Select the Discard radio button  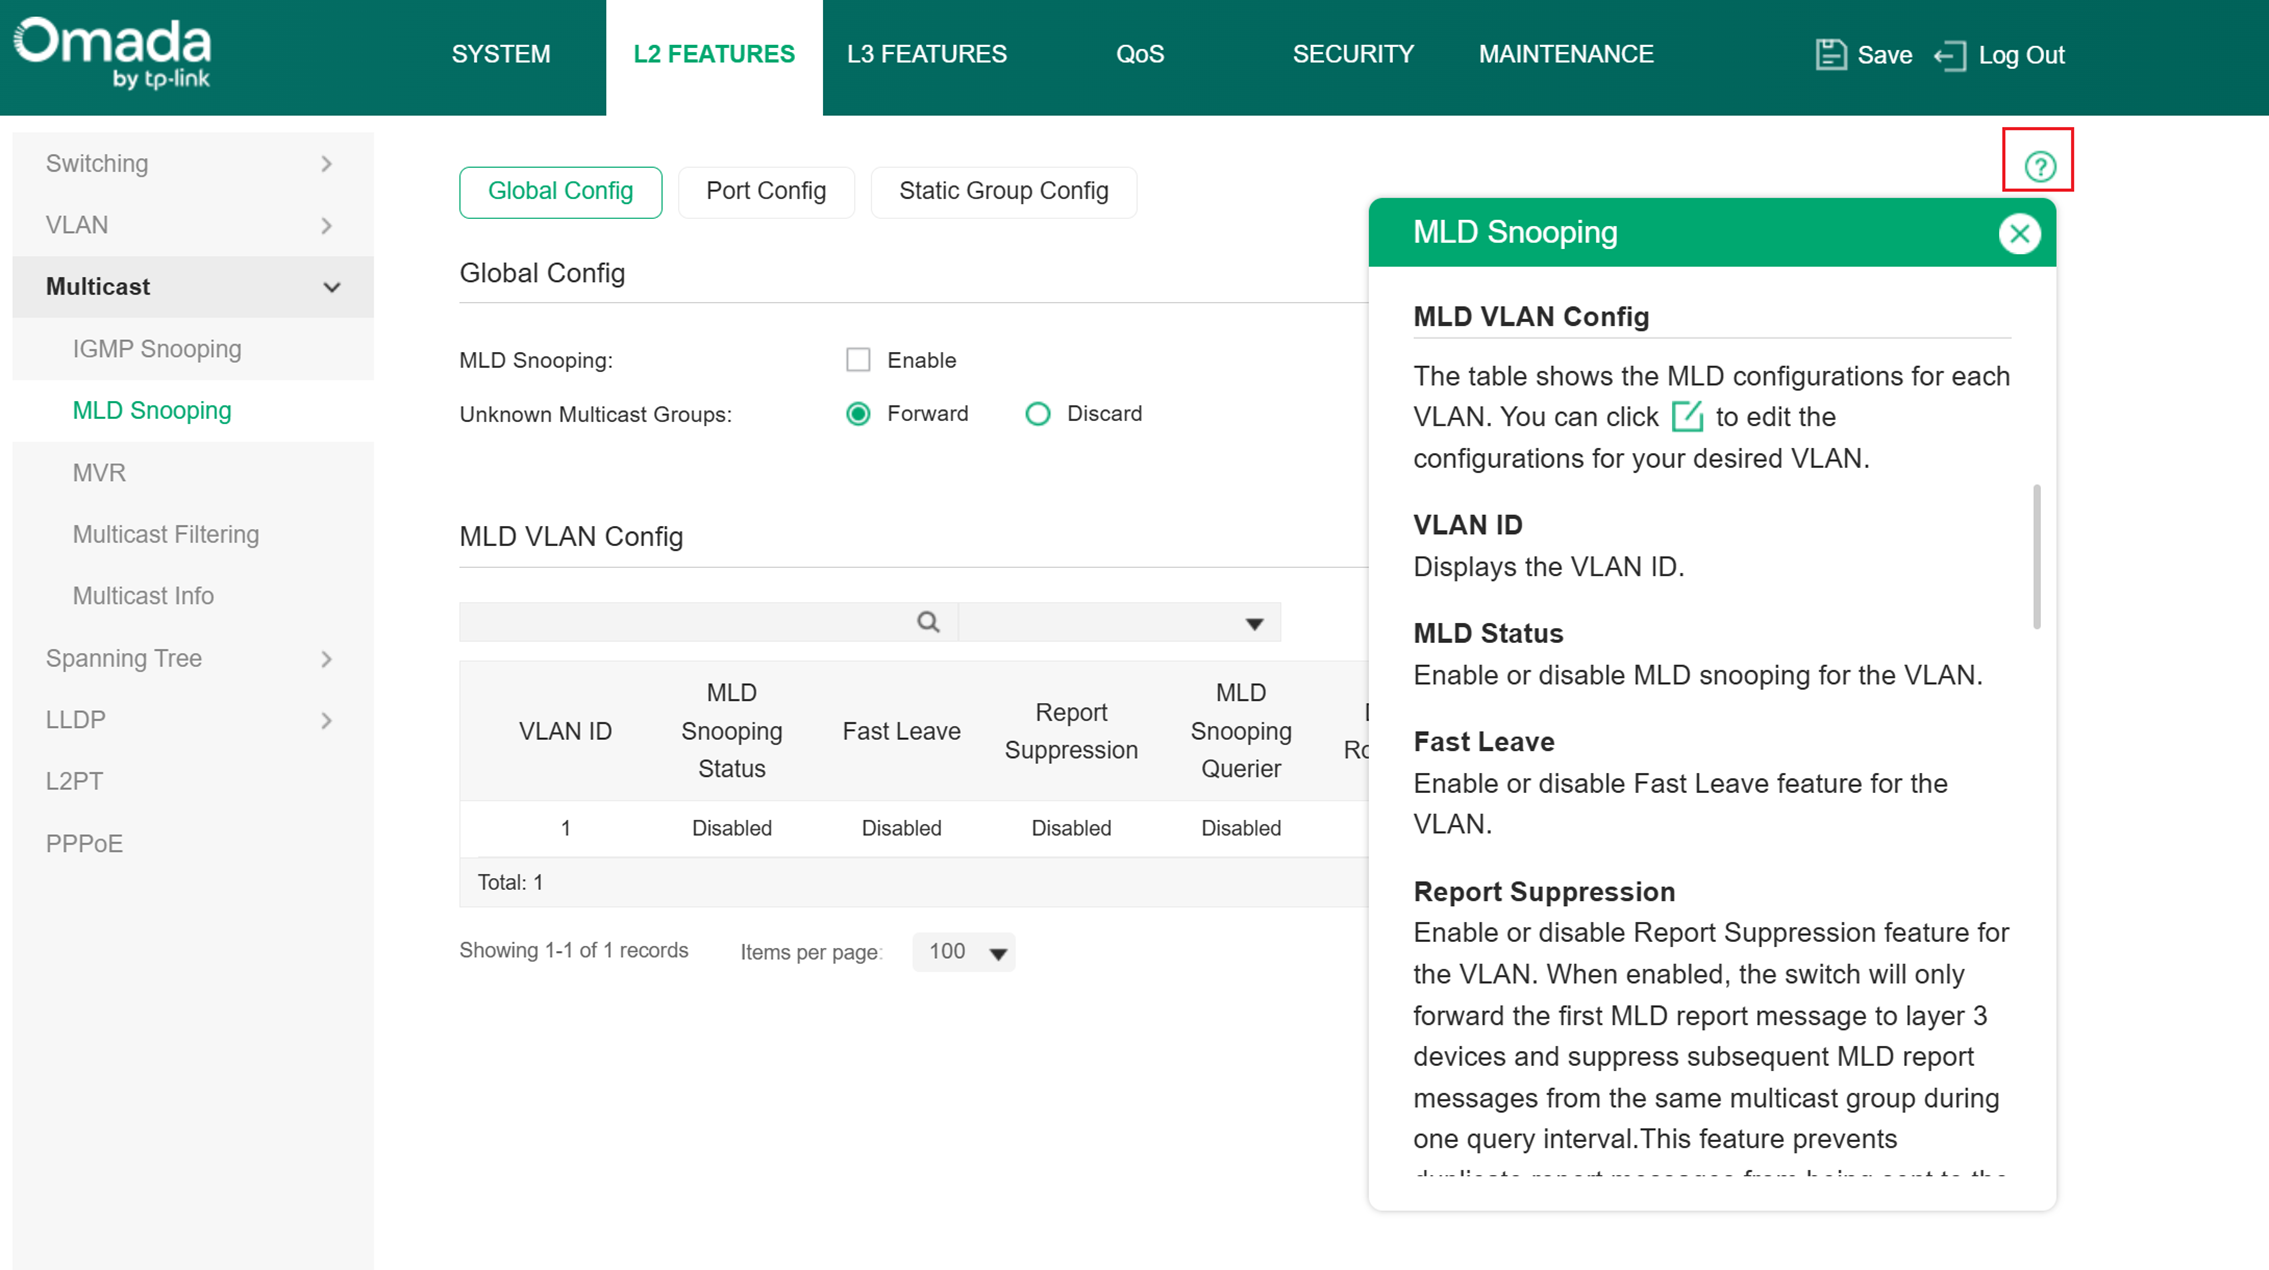click(1038, 414)
